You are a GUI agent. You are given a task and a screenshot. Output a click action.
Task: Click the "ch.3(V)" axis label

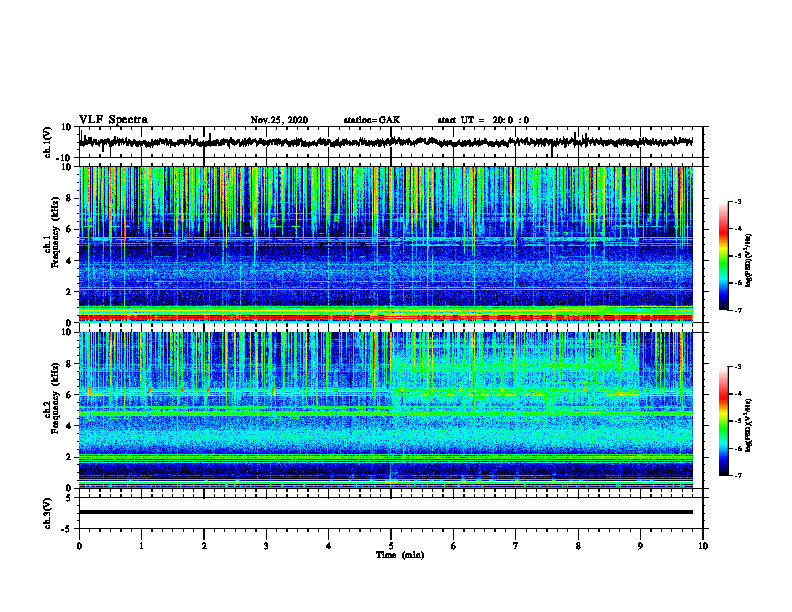tap(48, 513)
